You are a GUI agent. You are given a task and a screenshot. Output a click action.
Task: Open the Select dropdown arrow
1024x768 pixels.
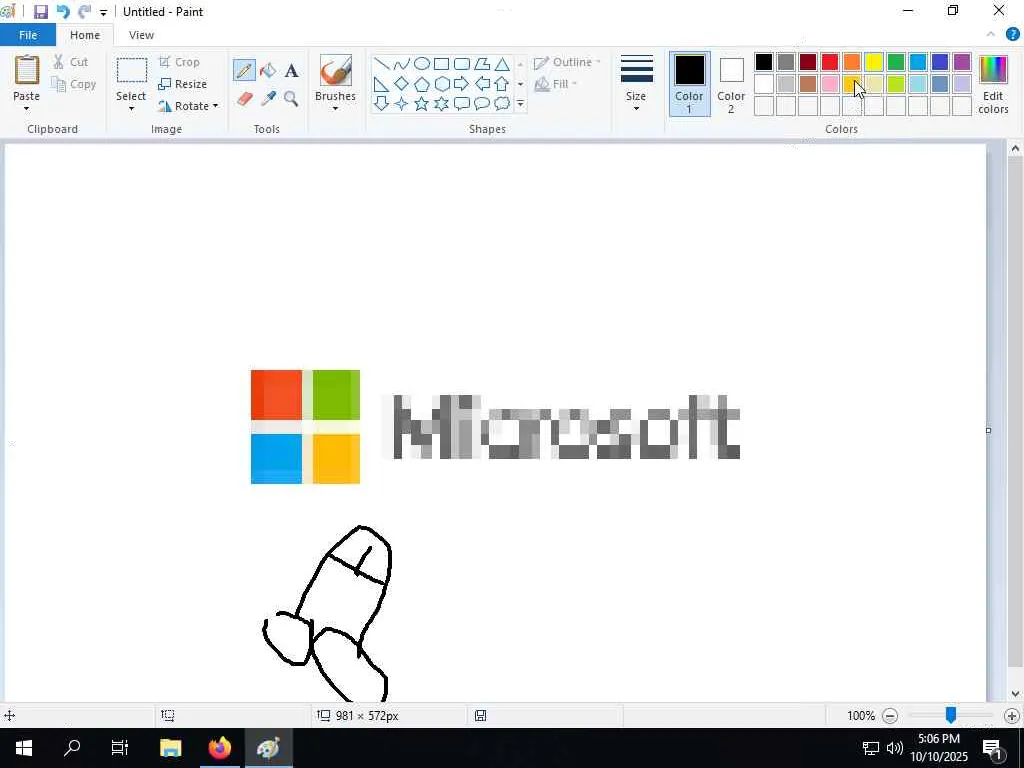click(131, 109)
